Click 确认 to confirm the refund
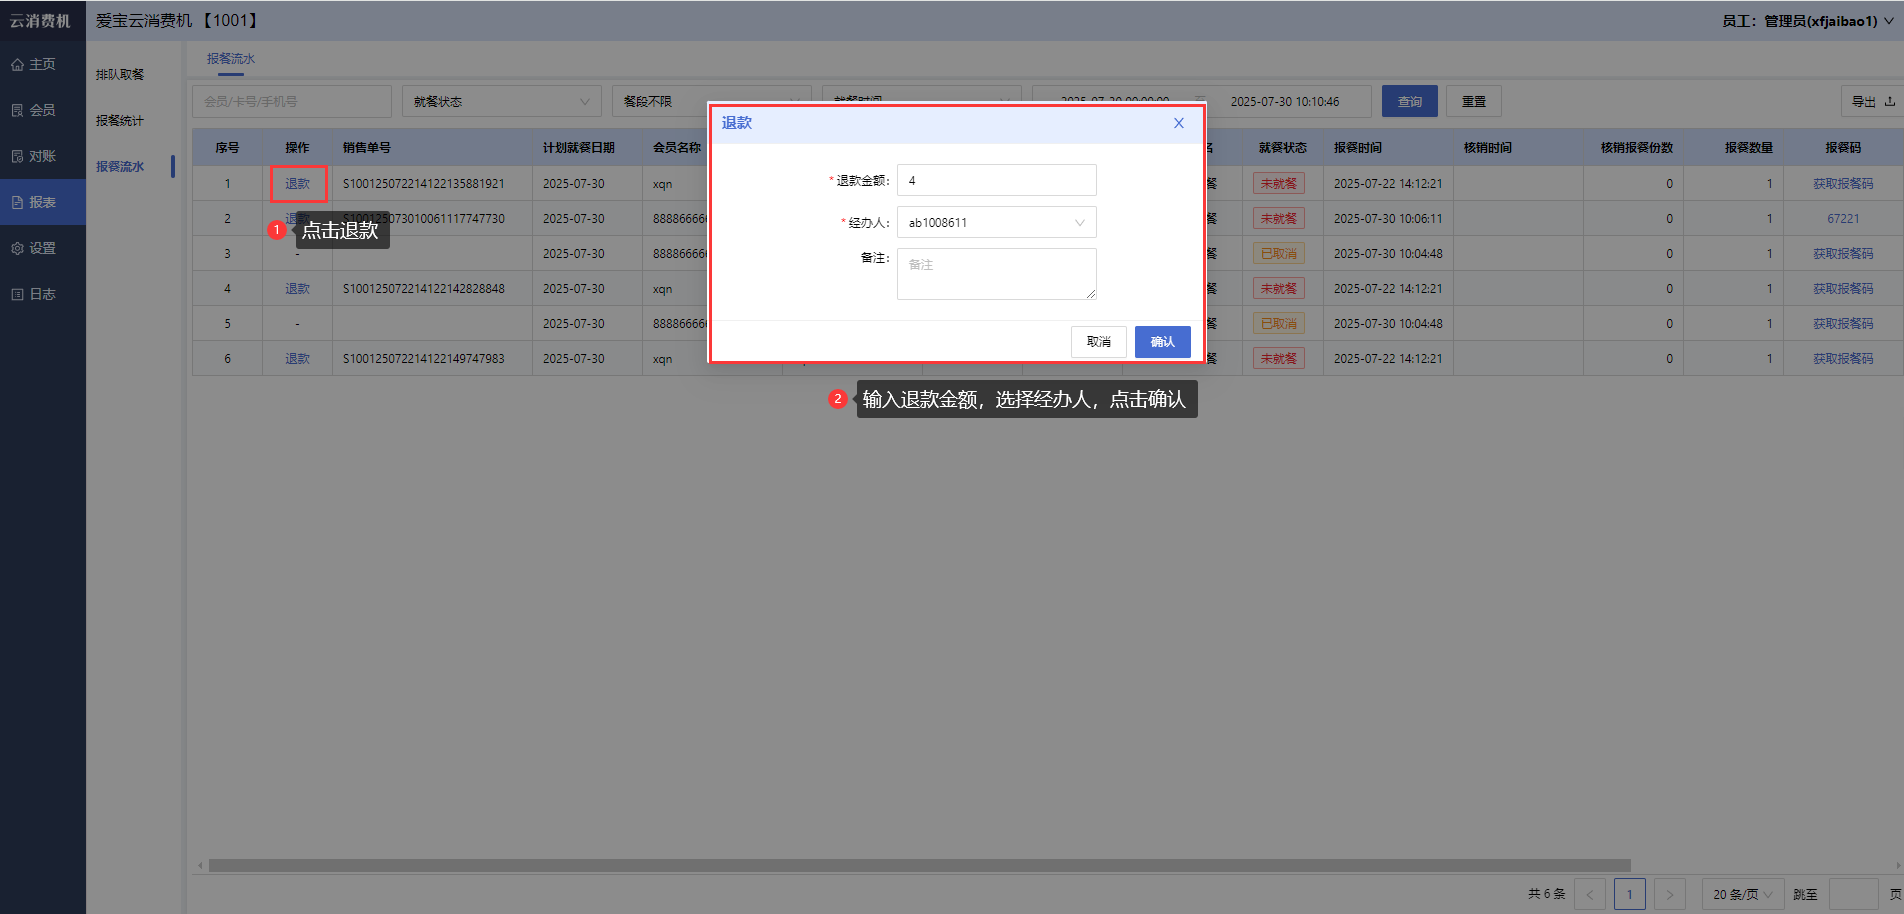 (x=1162, y=342)
